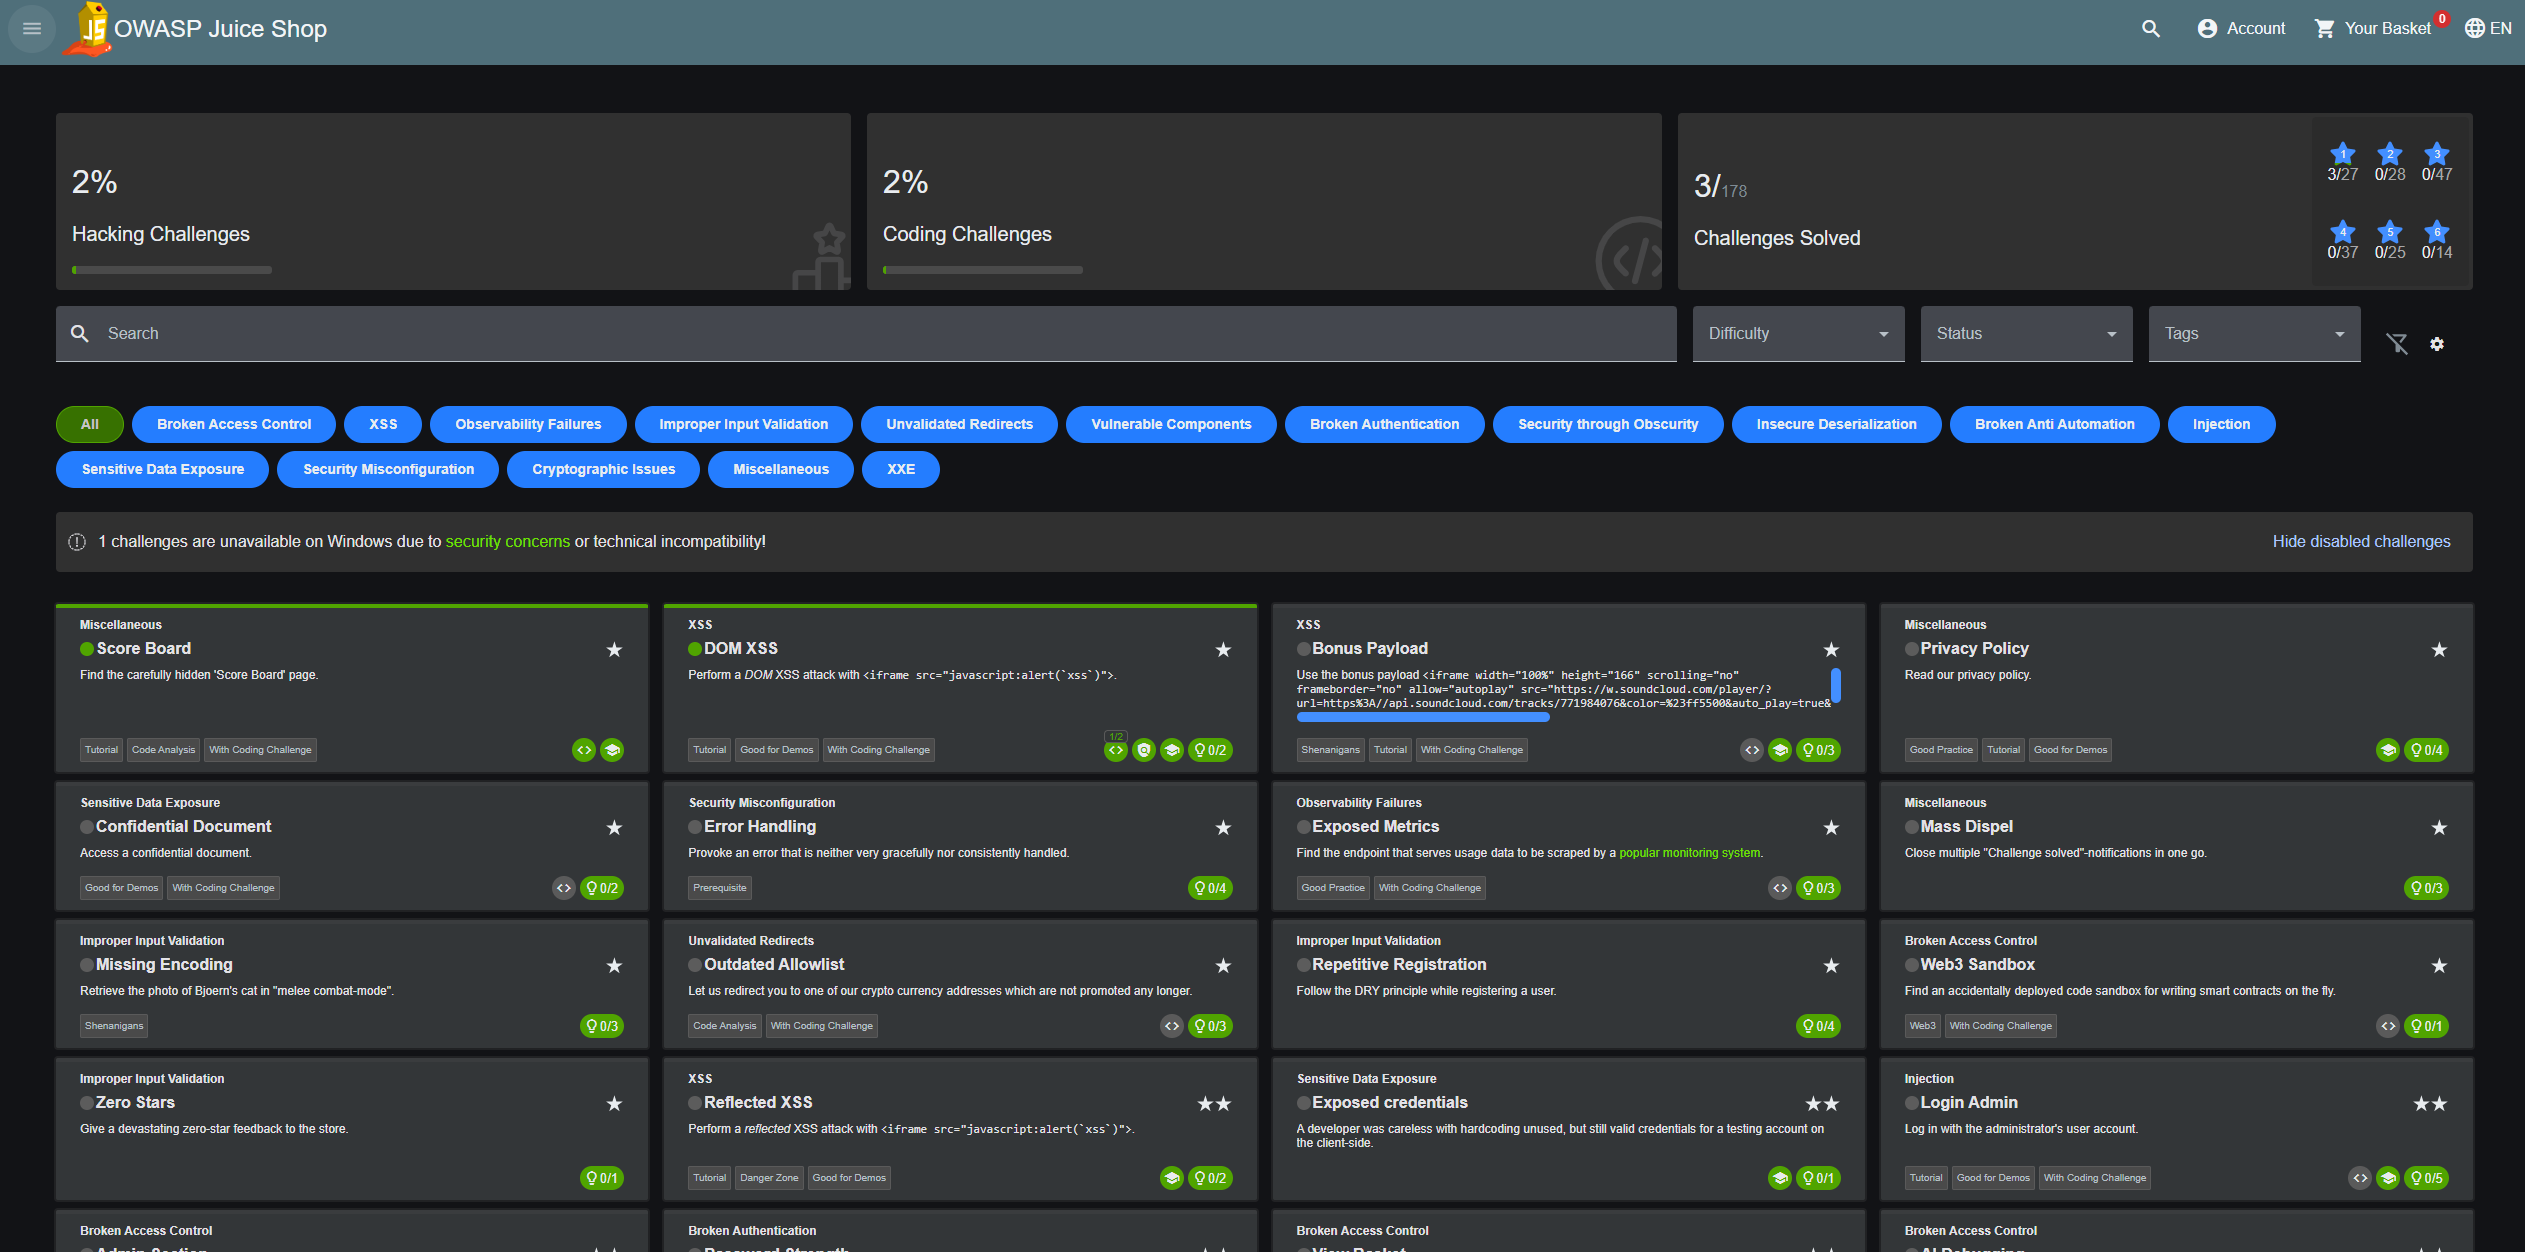Open score board settings gear icon

[2437, 344]
